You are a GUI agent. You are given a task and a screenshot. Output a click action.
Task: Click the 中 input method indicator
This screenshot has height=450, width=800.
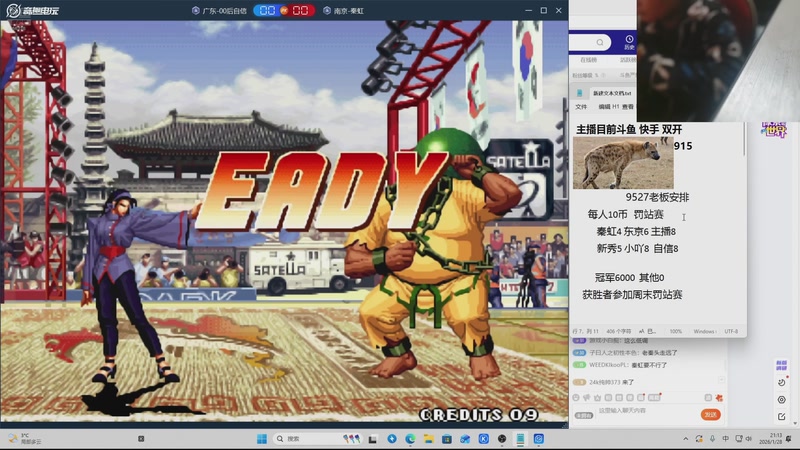pyautogui.click(x=726, y=439)
